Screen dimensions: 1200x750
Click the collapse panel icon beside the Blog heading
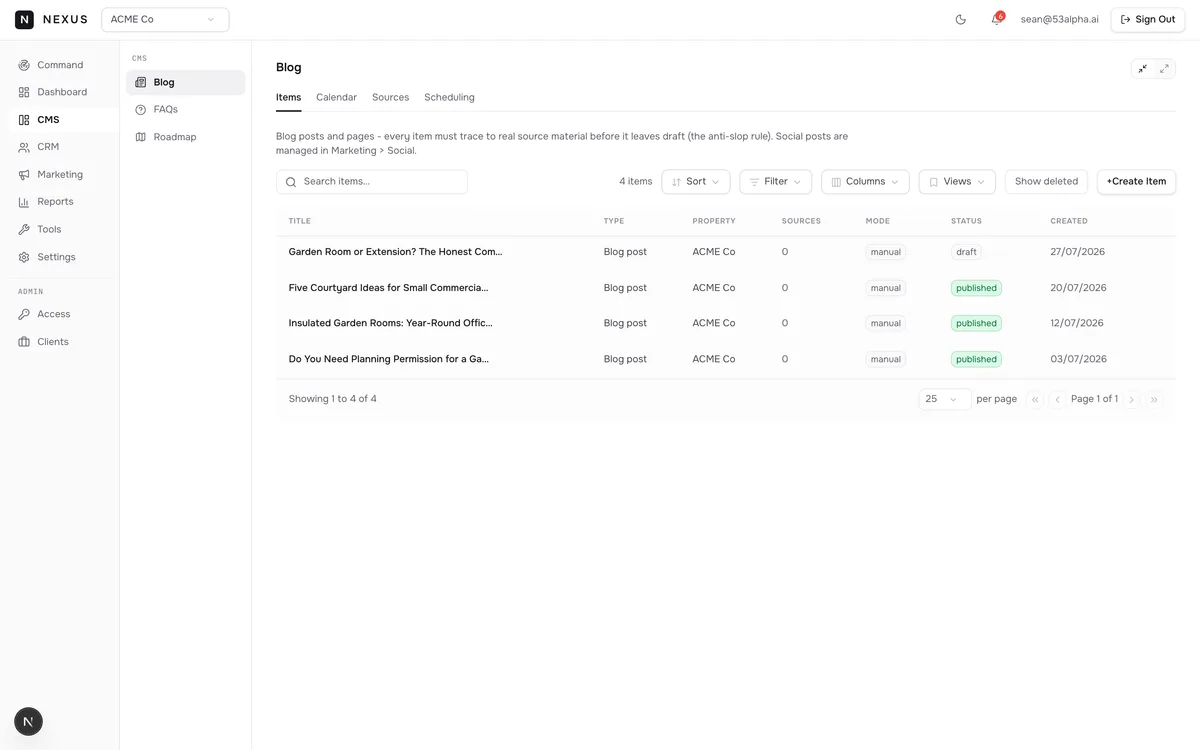tap(1142, 68)
